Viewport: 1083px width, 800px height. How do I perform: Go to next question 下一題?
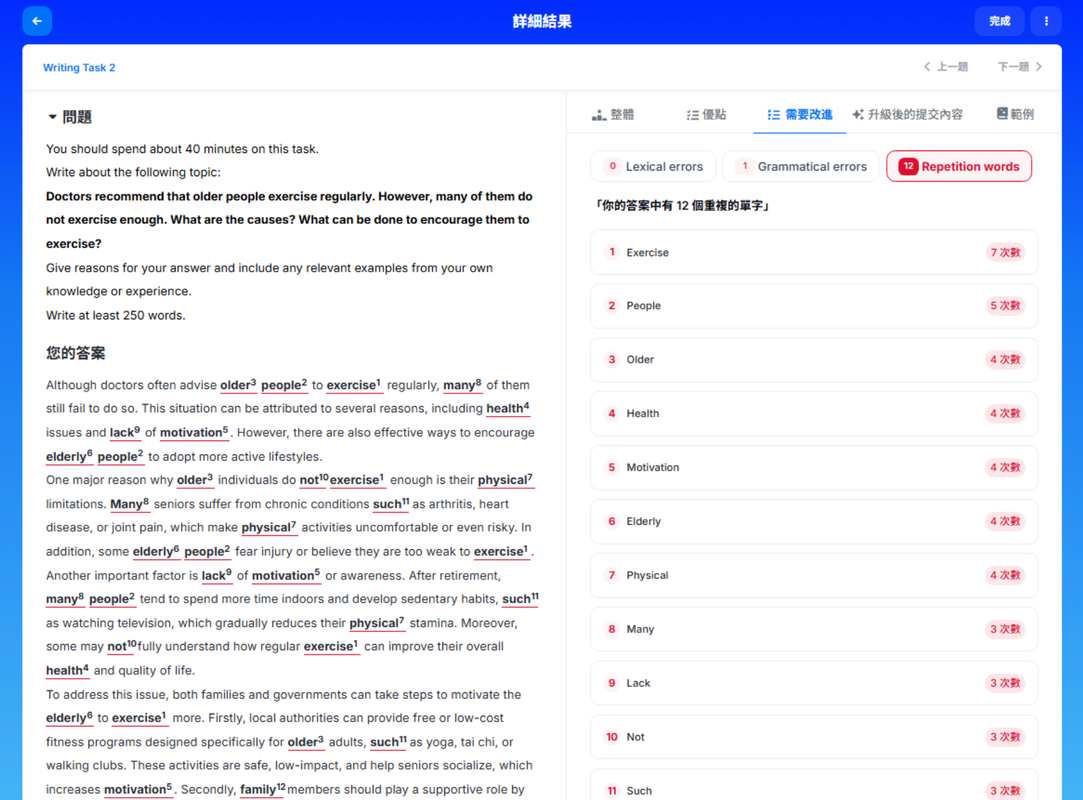(x=1020, y=67)
